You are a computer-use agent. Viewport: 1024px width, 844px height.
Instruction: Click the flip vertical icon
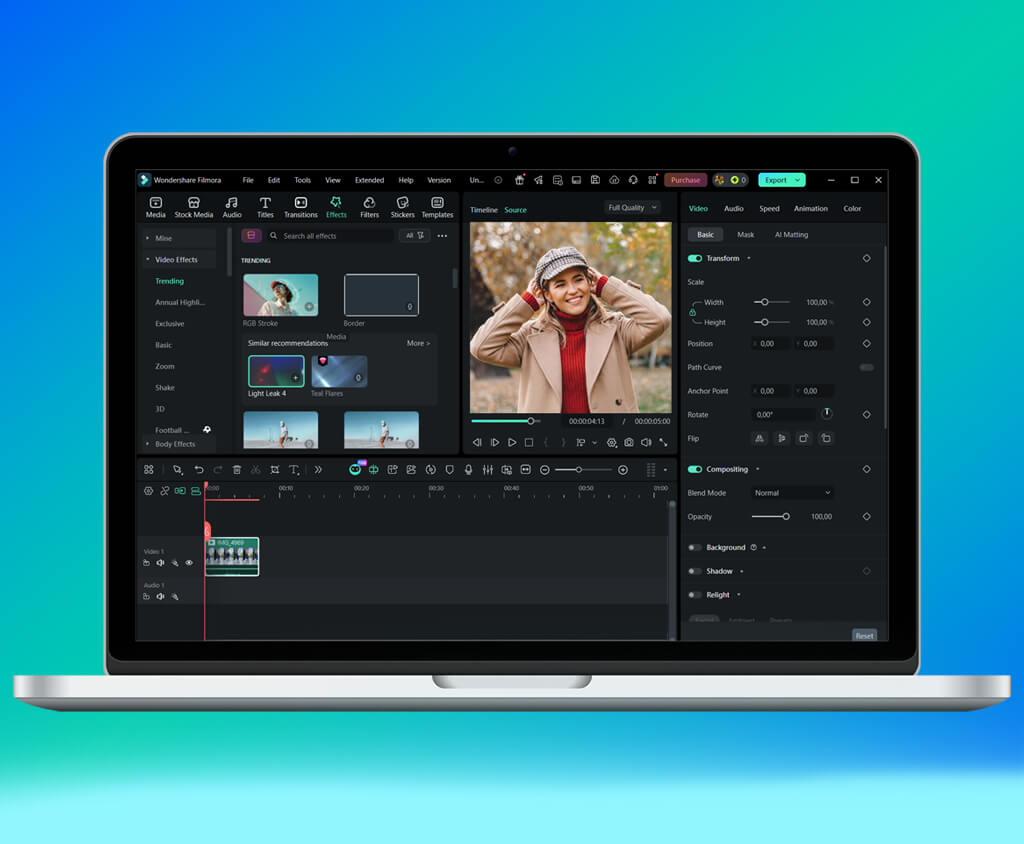[782, 438]
